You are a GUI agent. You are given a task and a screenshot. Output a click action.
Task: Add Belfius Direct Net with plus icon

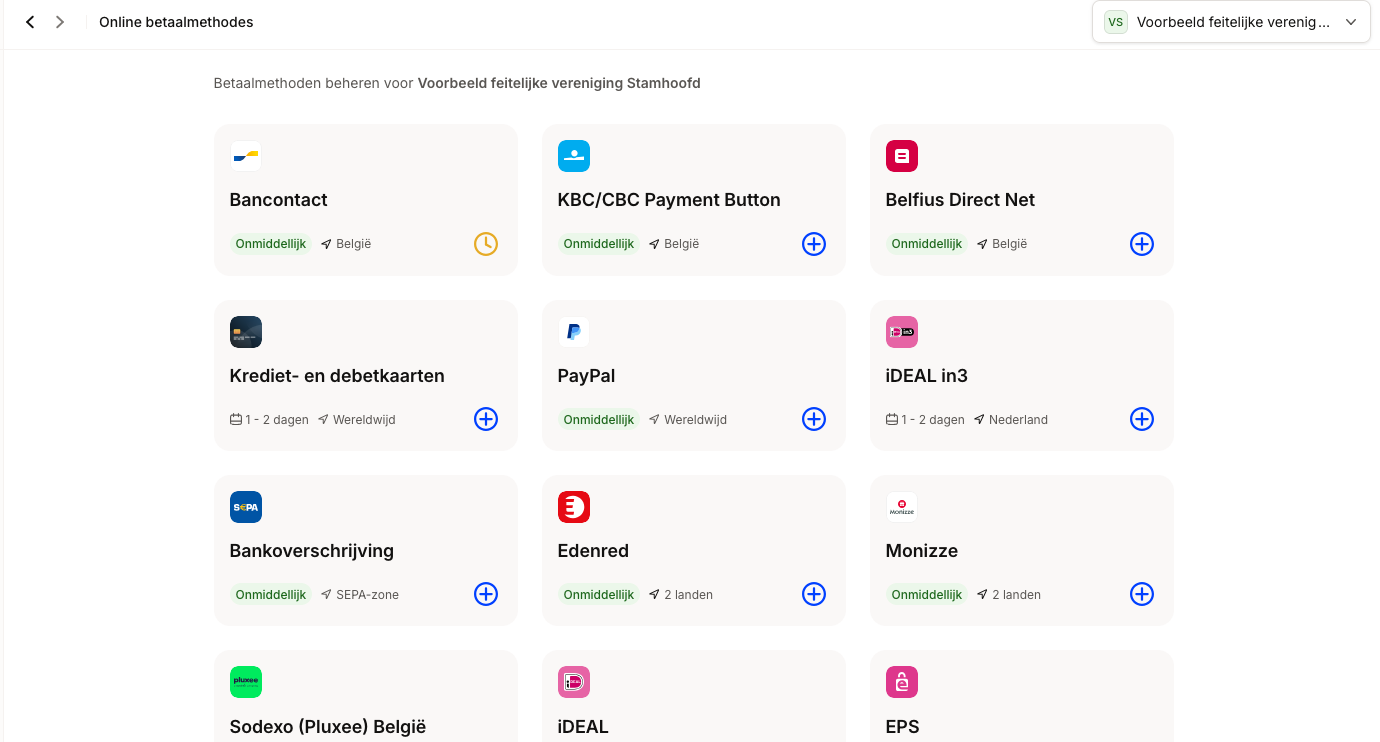tap(1142, 244)
